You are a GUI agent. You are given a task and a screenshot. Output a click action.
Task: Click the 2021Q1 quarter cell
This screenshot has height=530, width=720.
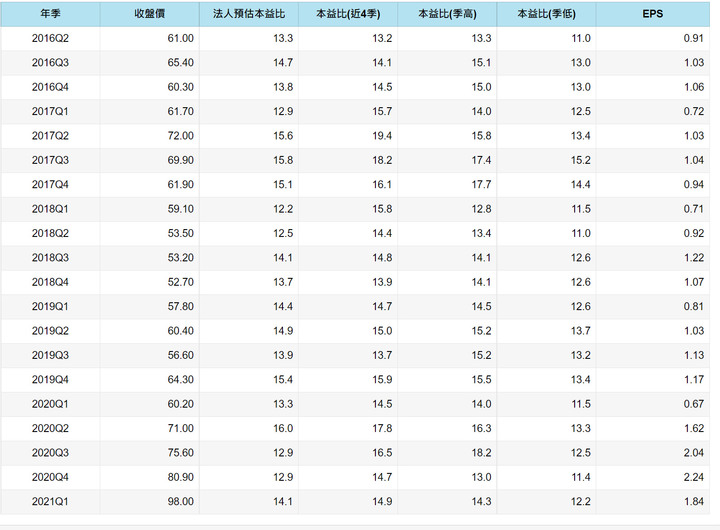[x=50, y=502]
